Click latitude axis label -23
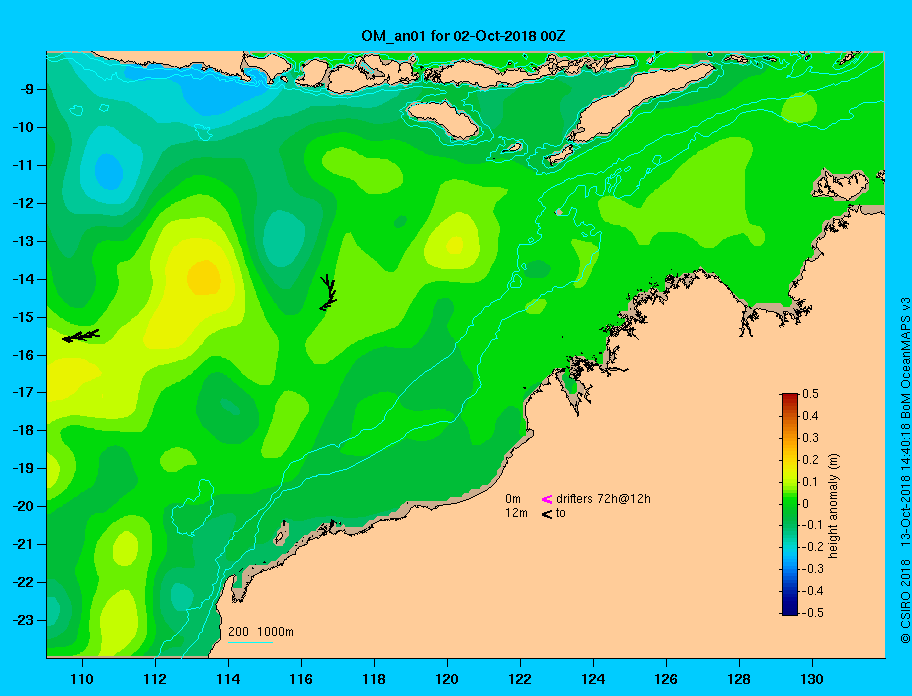Image resolution: width=912 pixels, height=696 pixels. click(24, 620)
